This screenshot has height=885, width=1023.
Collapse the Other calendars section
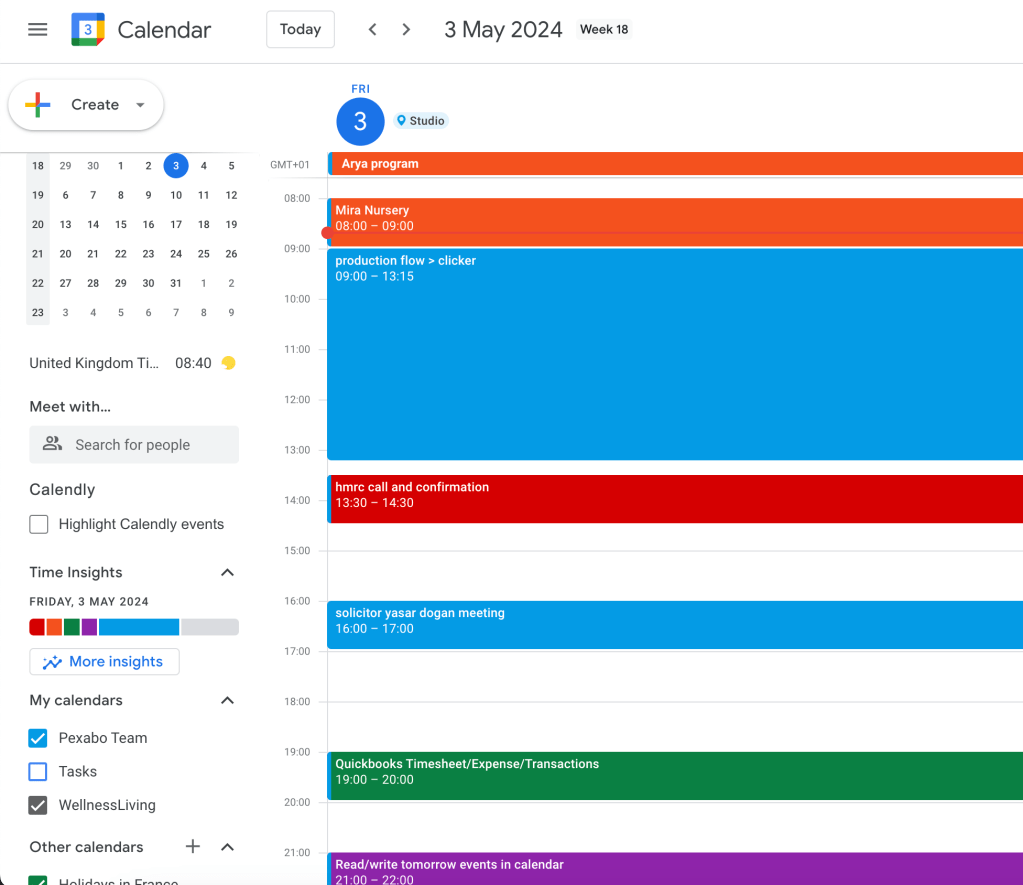click(227, 846)
